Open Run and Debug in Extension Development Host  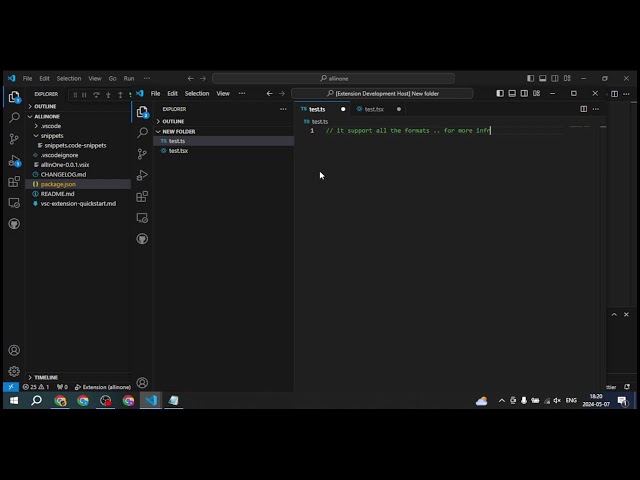pyautogui.click(x=142, y=175)
